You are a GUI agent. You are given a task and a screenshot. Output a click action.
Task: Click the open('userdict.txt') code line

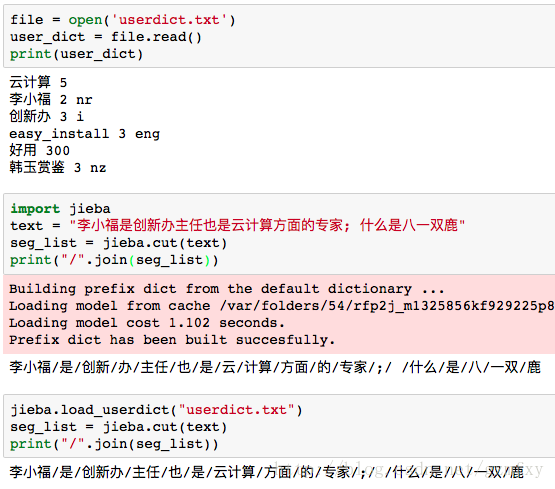pos(122,20)
